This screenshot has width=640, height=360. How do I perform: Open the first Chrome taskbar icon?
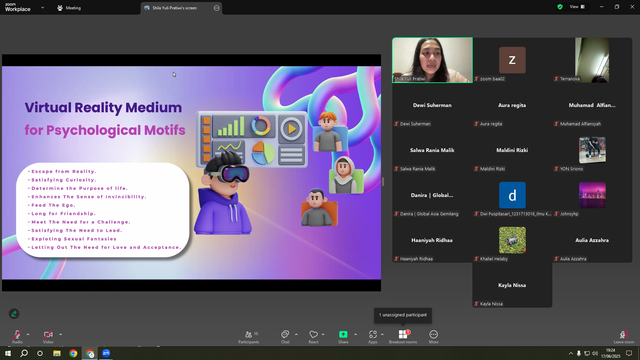[73, 353]
